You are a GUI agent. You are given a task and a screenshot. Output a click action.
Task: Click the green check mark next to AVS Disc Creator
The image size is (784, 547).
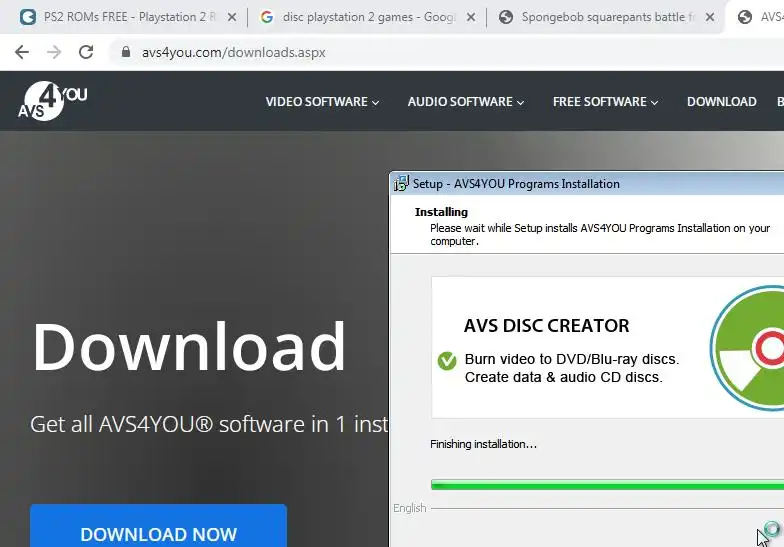(446, 360)
